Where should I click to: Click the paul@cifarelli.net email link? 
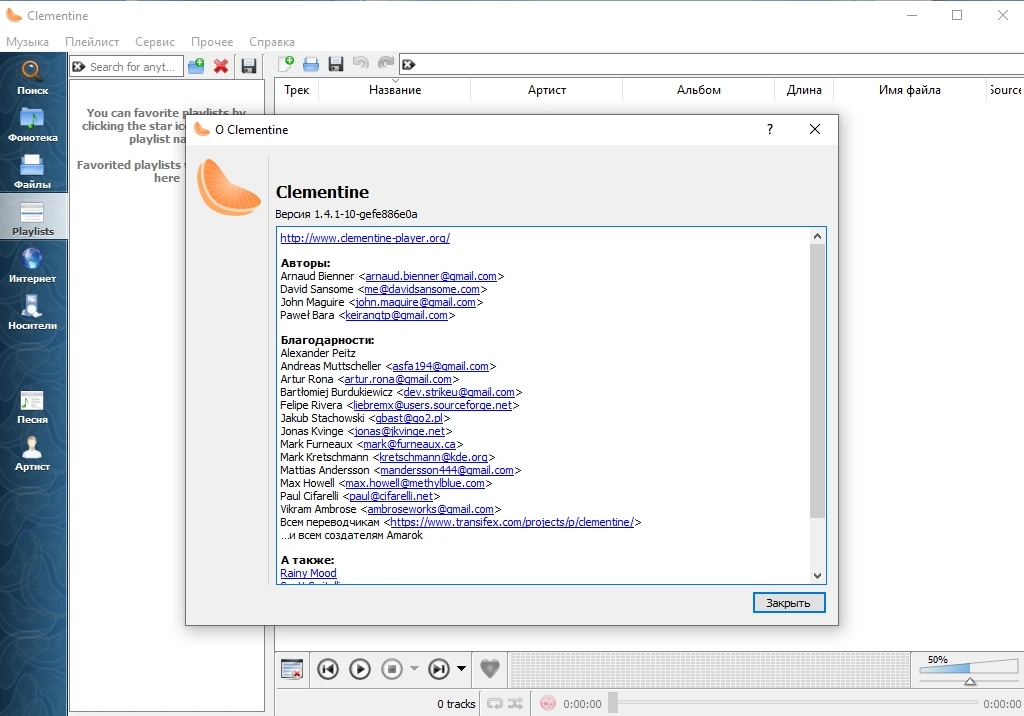391,496
